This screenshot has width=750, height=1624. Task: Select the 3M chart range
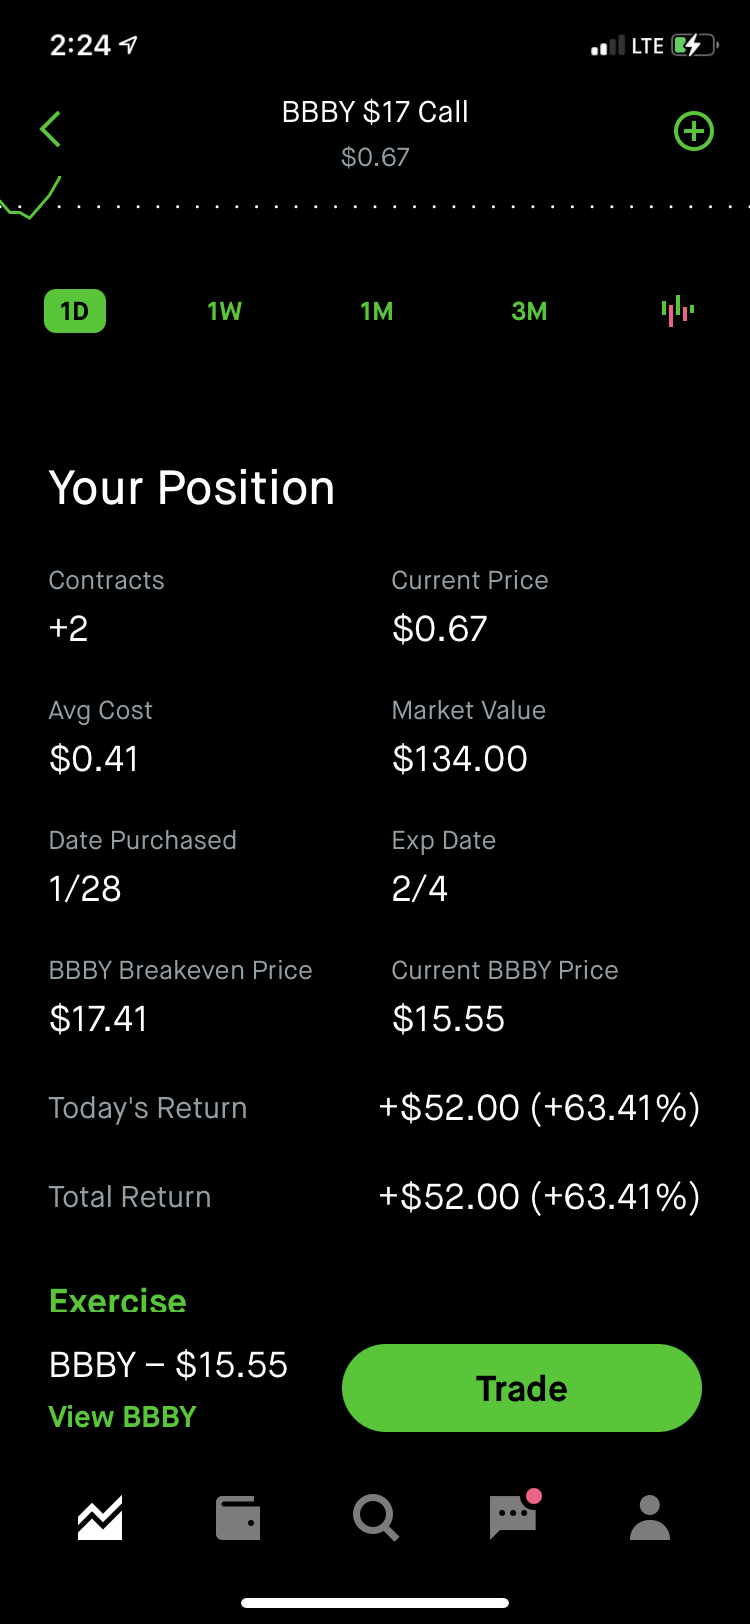529,311
